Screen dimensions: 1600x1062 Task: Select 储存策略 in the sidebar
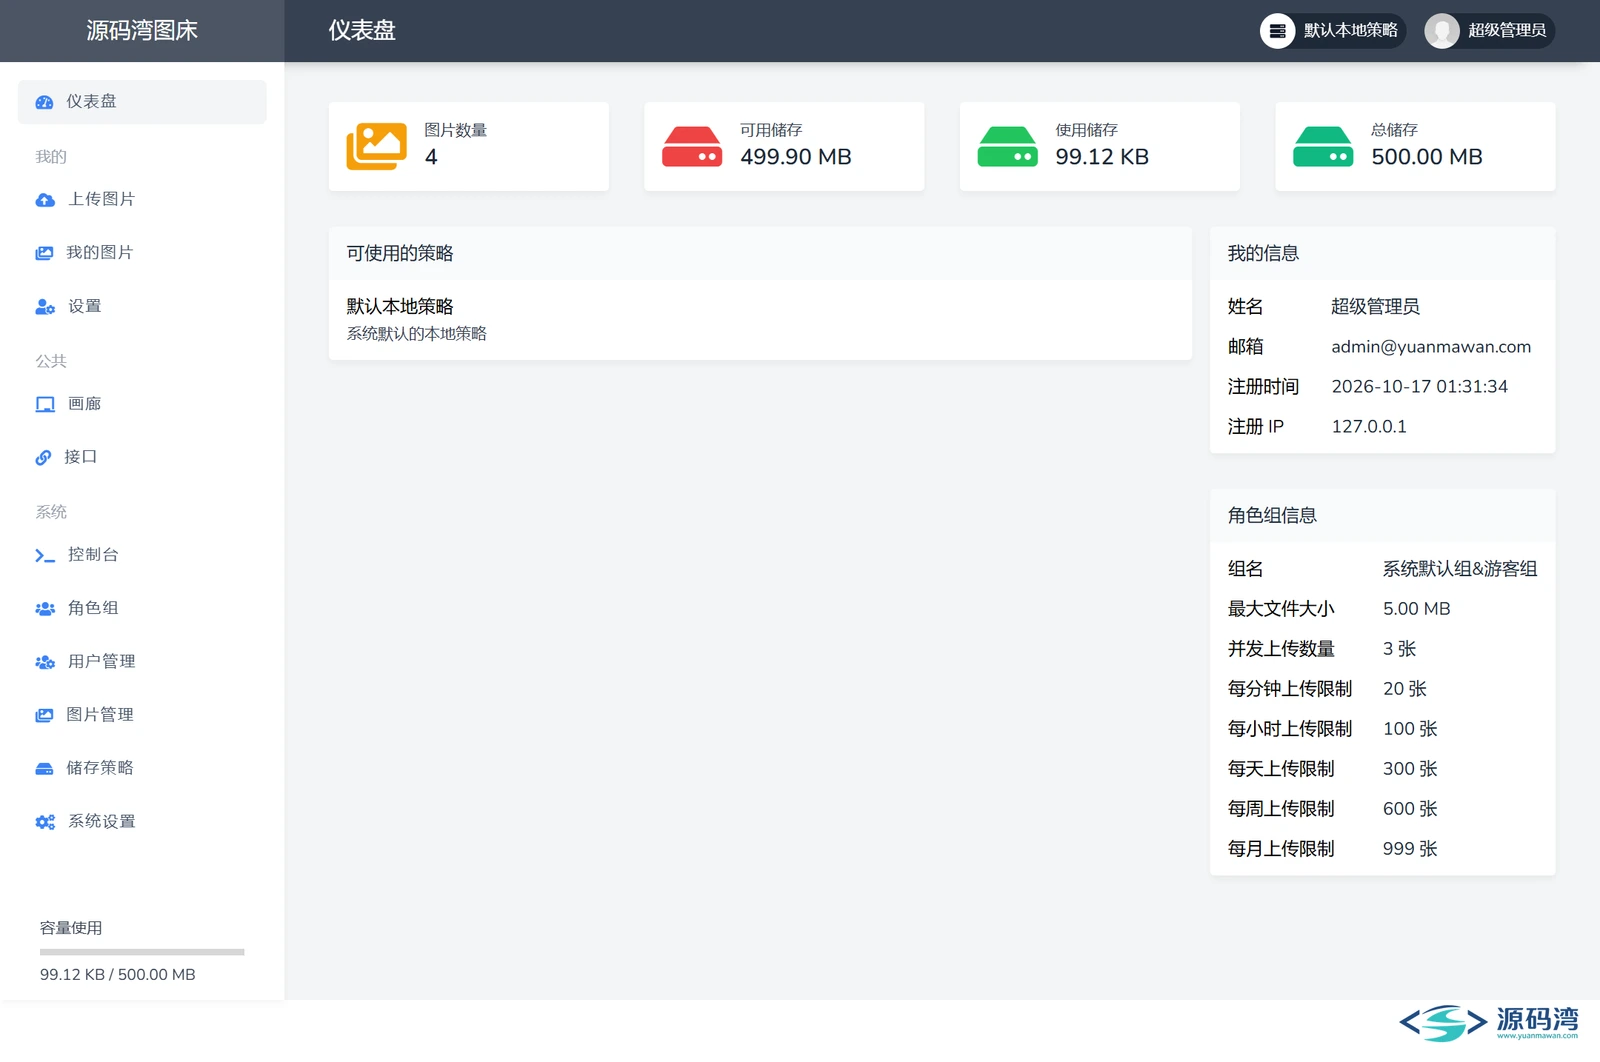(x=142, y=768)
